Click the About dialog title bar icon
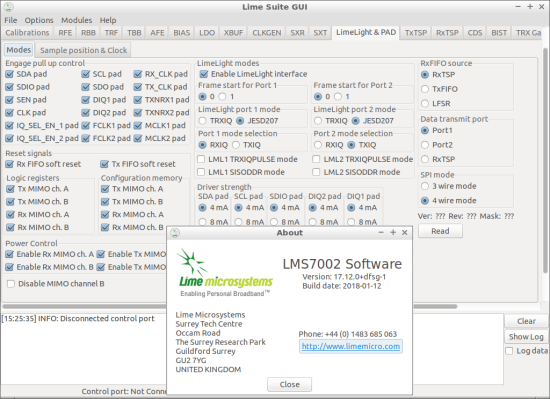Viewport: 550px width, 399px height. 175,232
